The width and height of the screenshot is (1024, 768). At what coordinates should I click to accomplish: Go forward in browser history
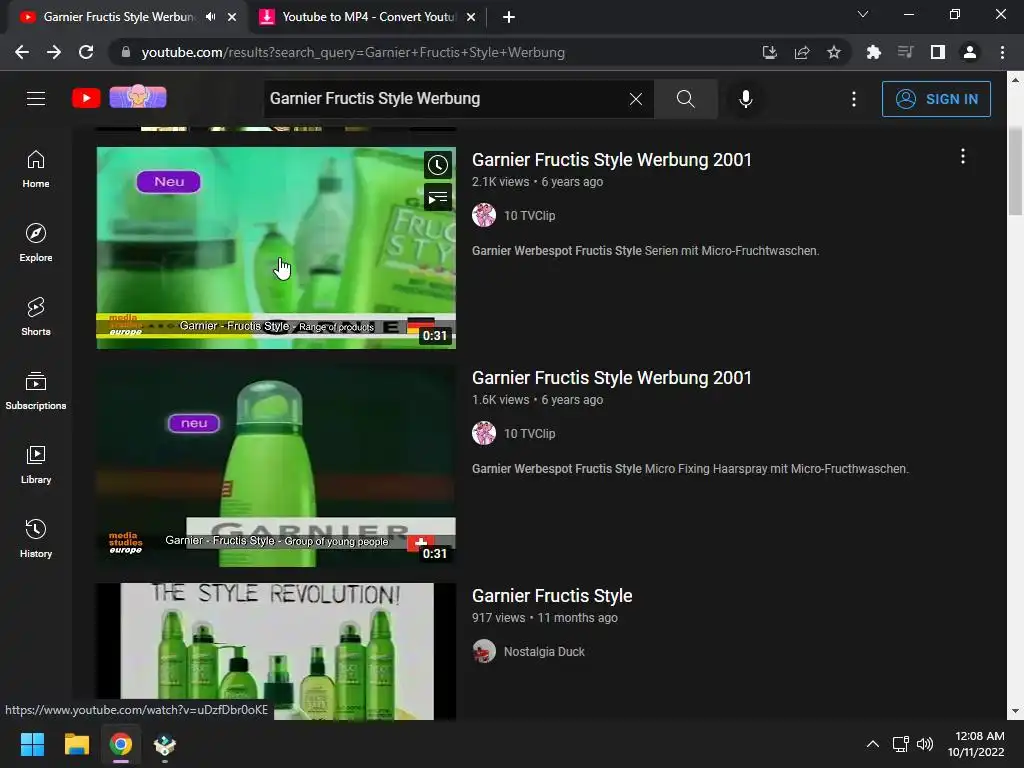pos(54,52)
